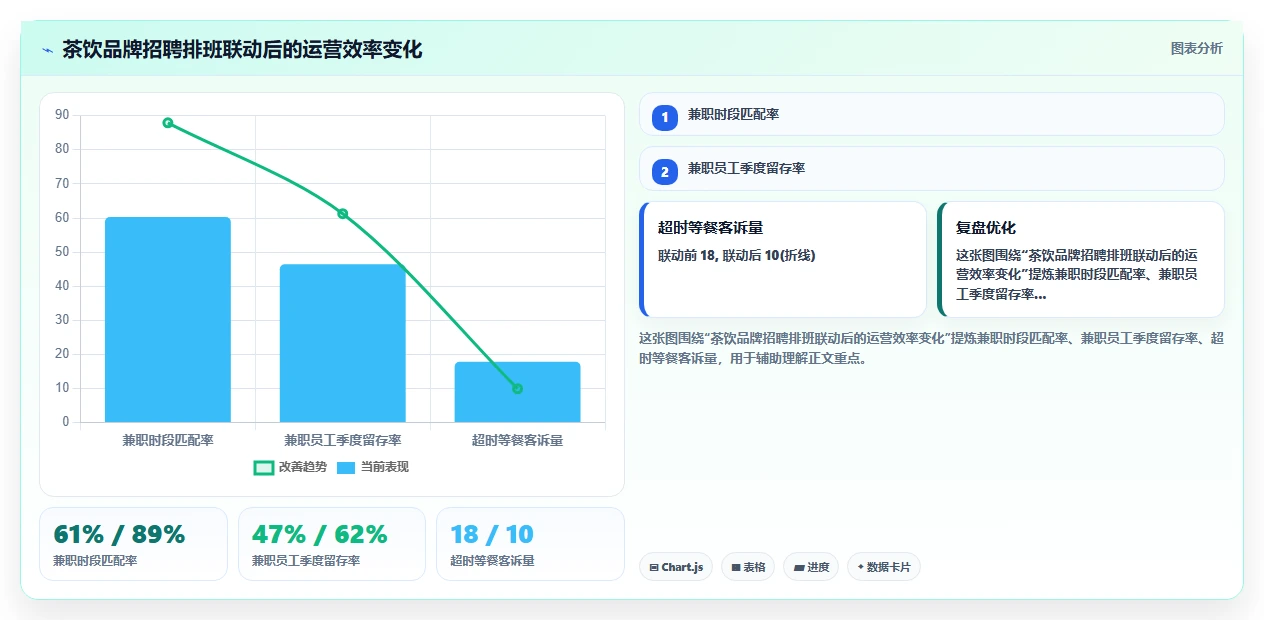This screenshot has width=1264, height=620.
Task: Click the 联动前 18, 联动后 10(折线) text
Action: tap(736, 256)
